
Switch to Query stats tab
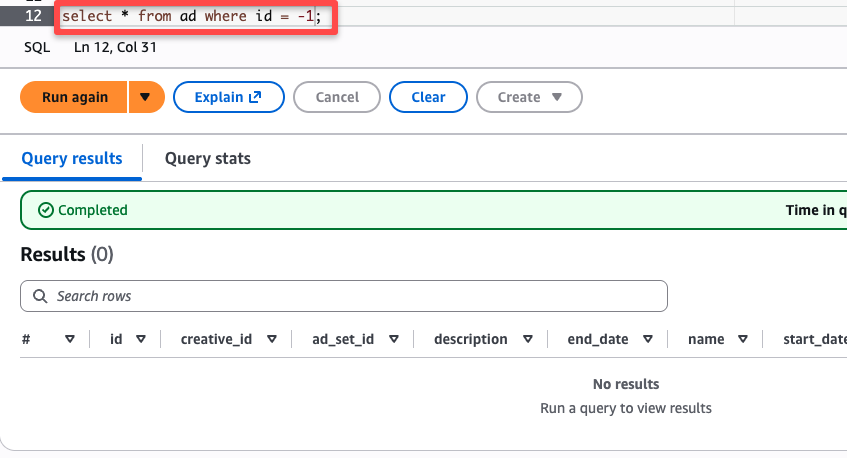(207, 158)
